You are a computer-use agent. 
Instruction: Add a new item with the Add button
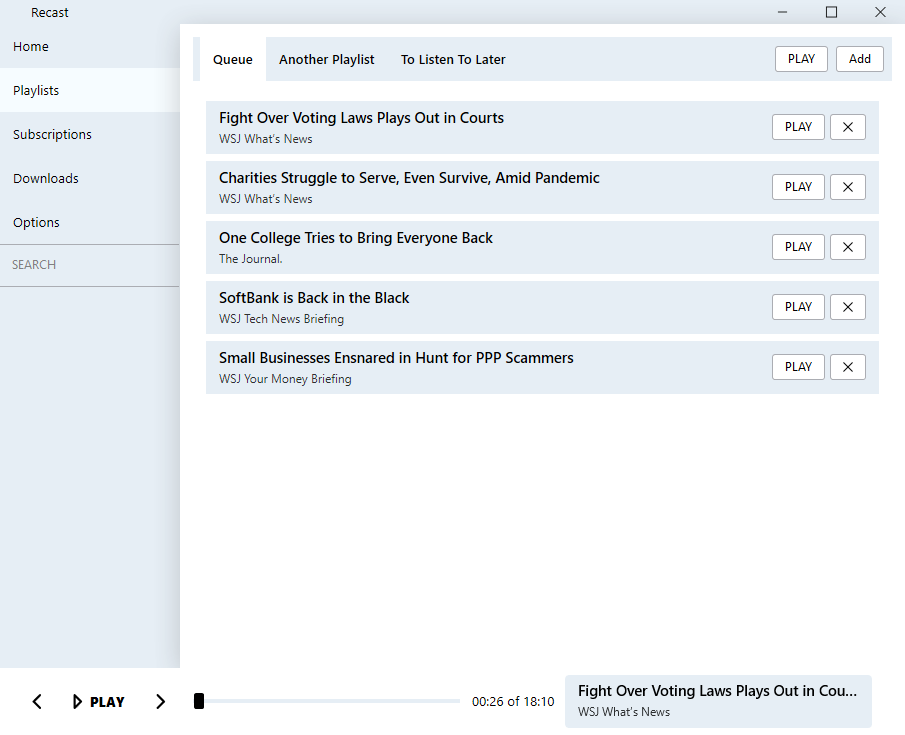859,58
